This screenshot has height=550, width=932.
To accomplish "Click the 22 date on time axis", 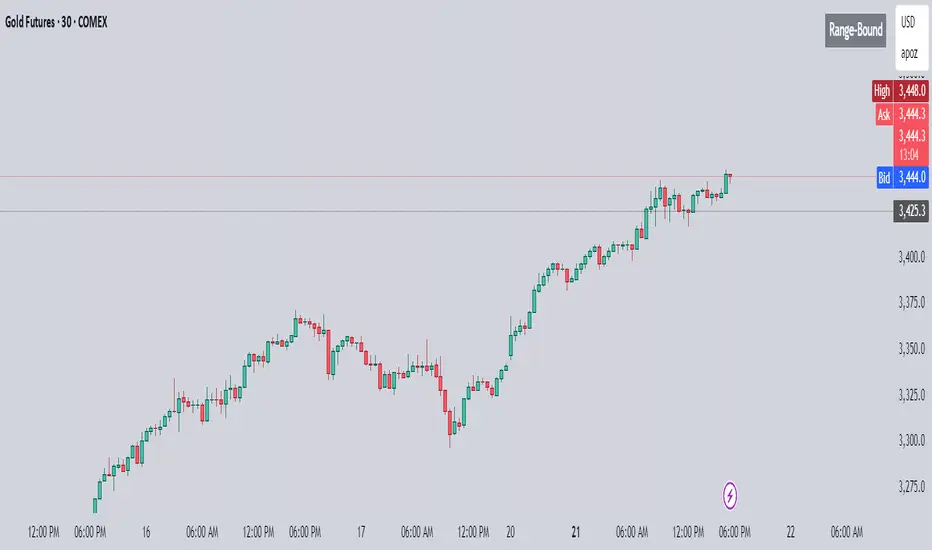I will [791, 530].
